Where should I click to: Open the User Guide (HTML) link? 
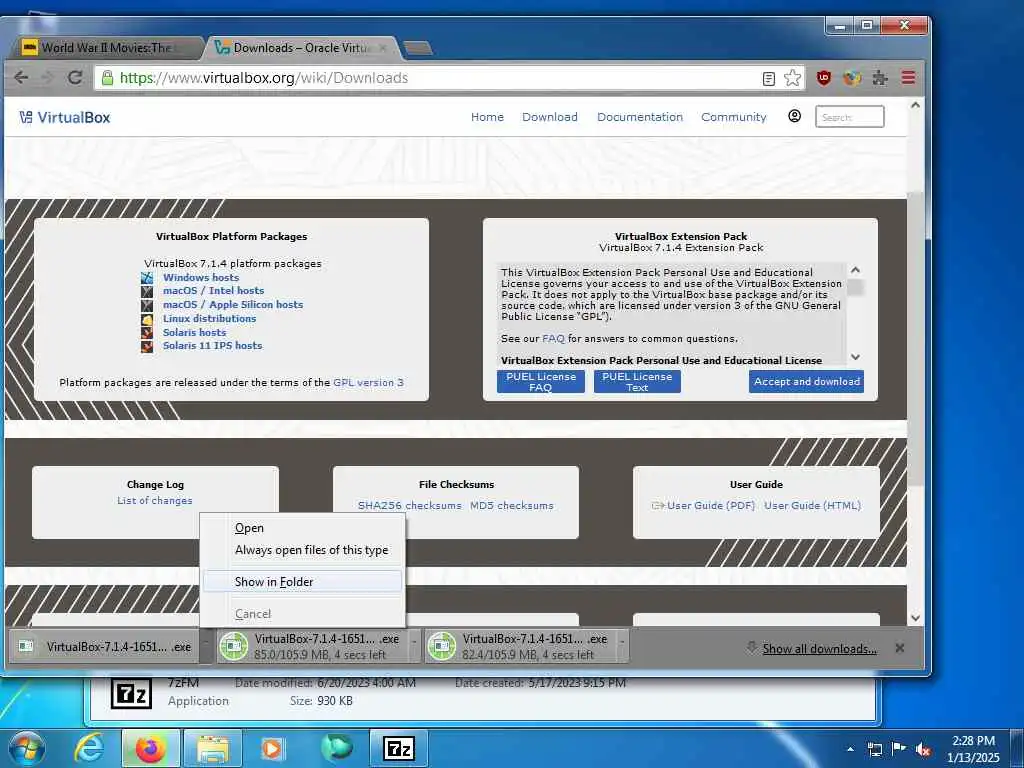[x=812, y=505]
